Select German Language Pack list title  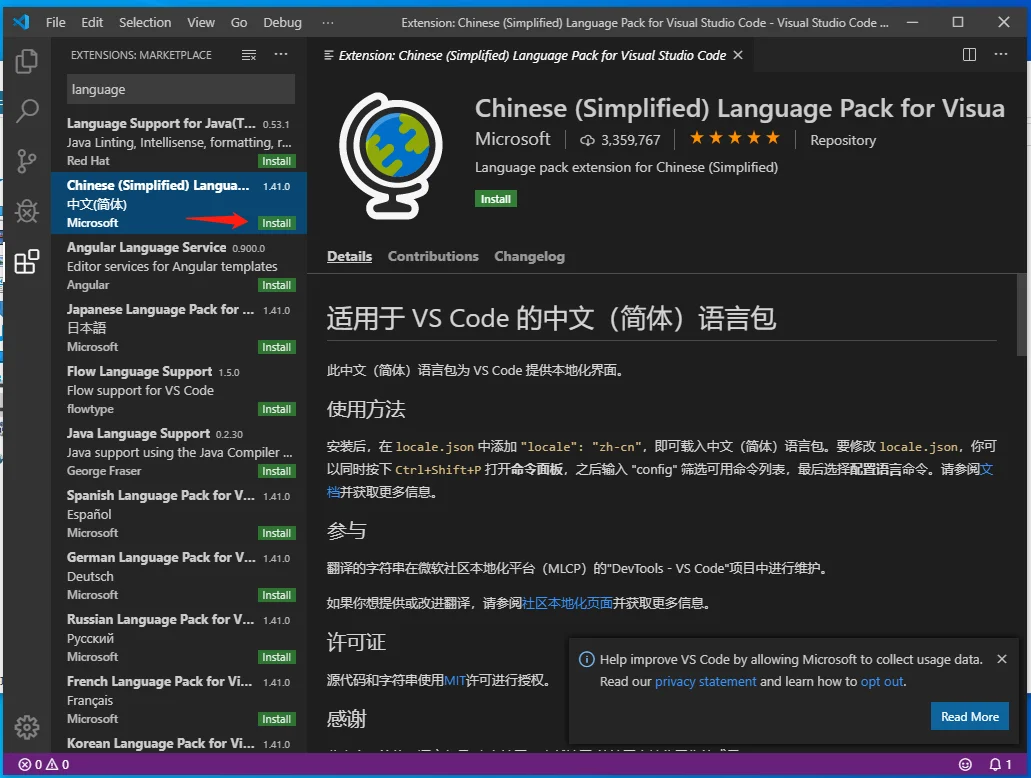click(161, 558)
